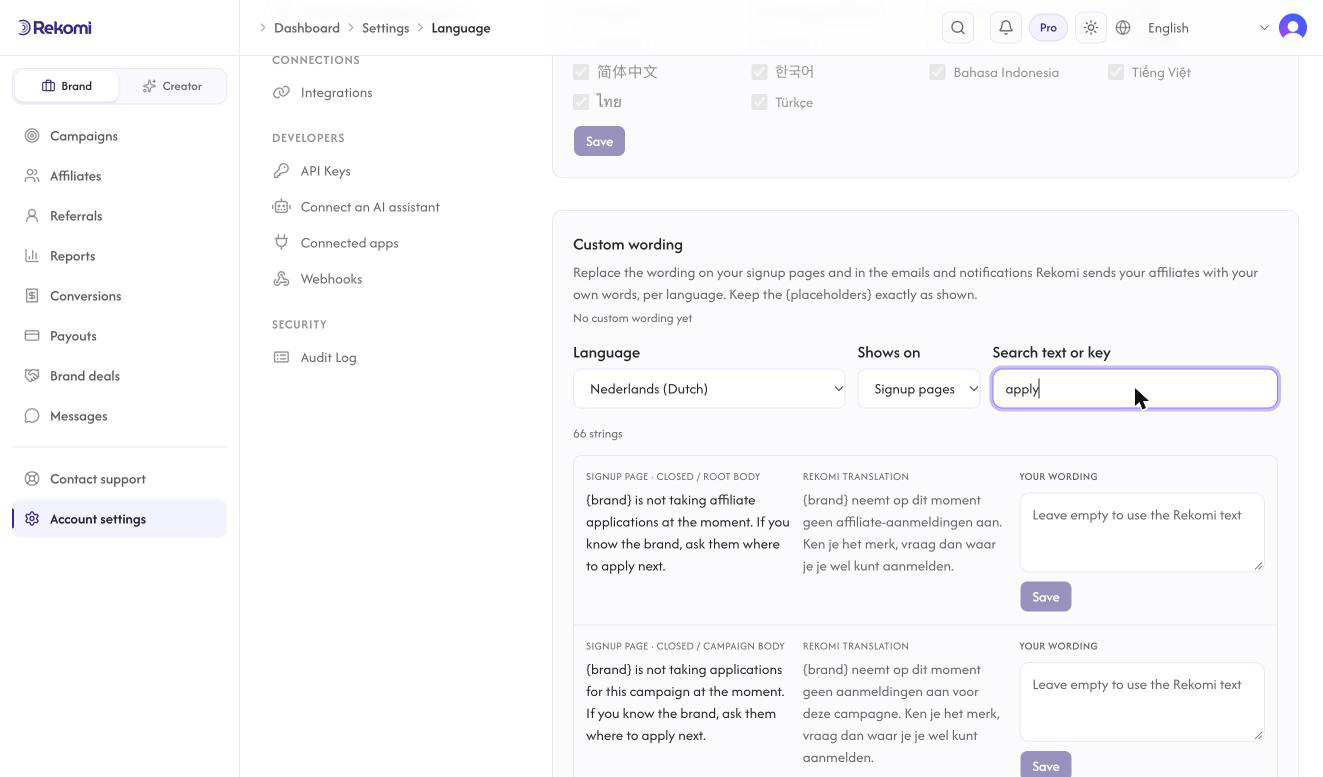Go to Dashboard in the breadcrumb

(x=307, y=28)
